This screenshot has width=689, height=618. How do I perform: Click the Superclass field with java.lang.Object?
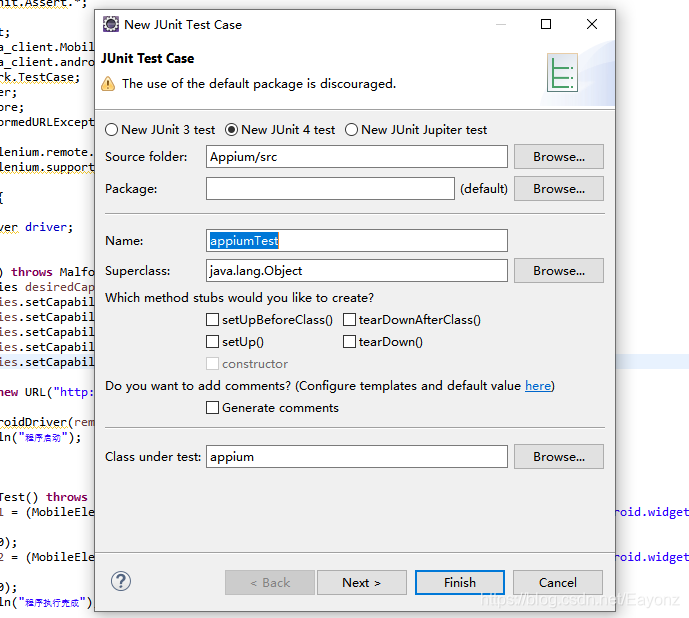[357, 270]
